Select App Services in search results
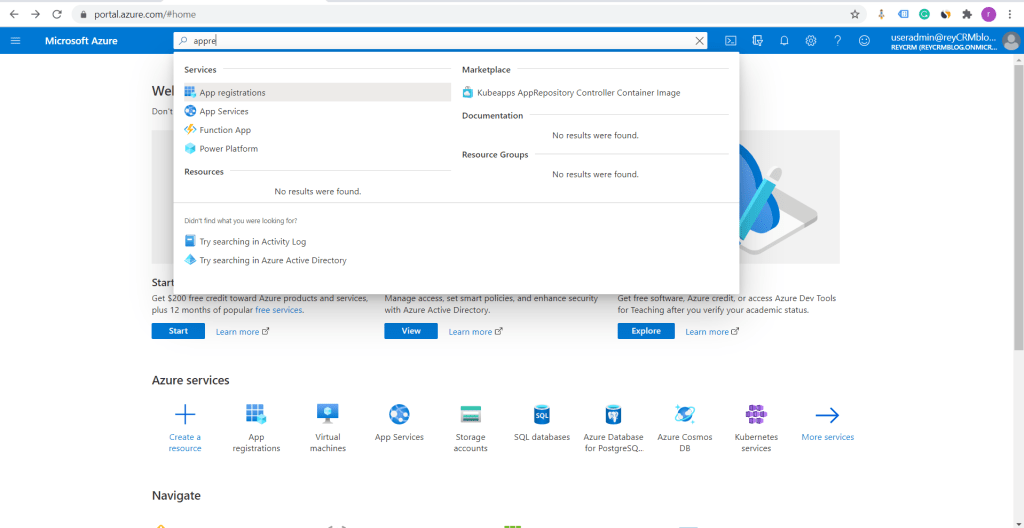Image resolution: width=1024 pixels, height=528 pixels. pos(223,112)
